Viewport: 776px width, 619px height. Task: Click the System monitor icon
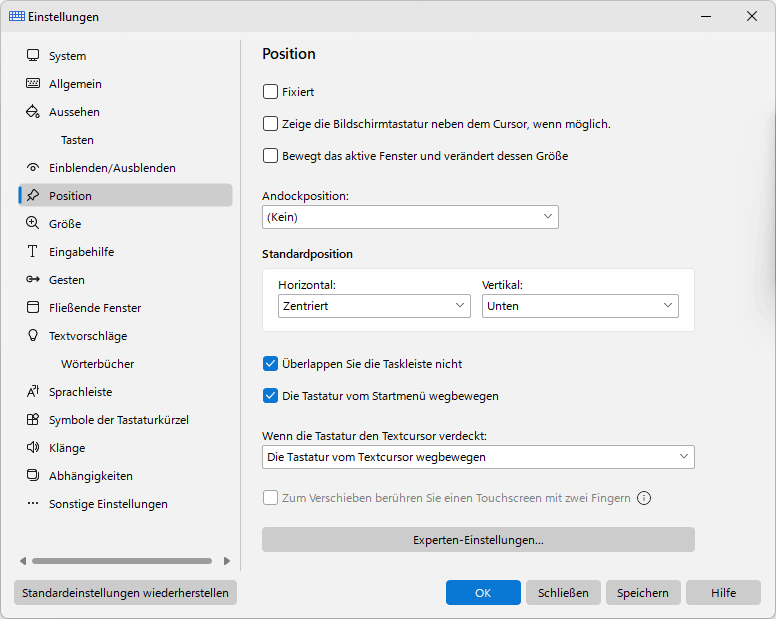click(33, 55)
